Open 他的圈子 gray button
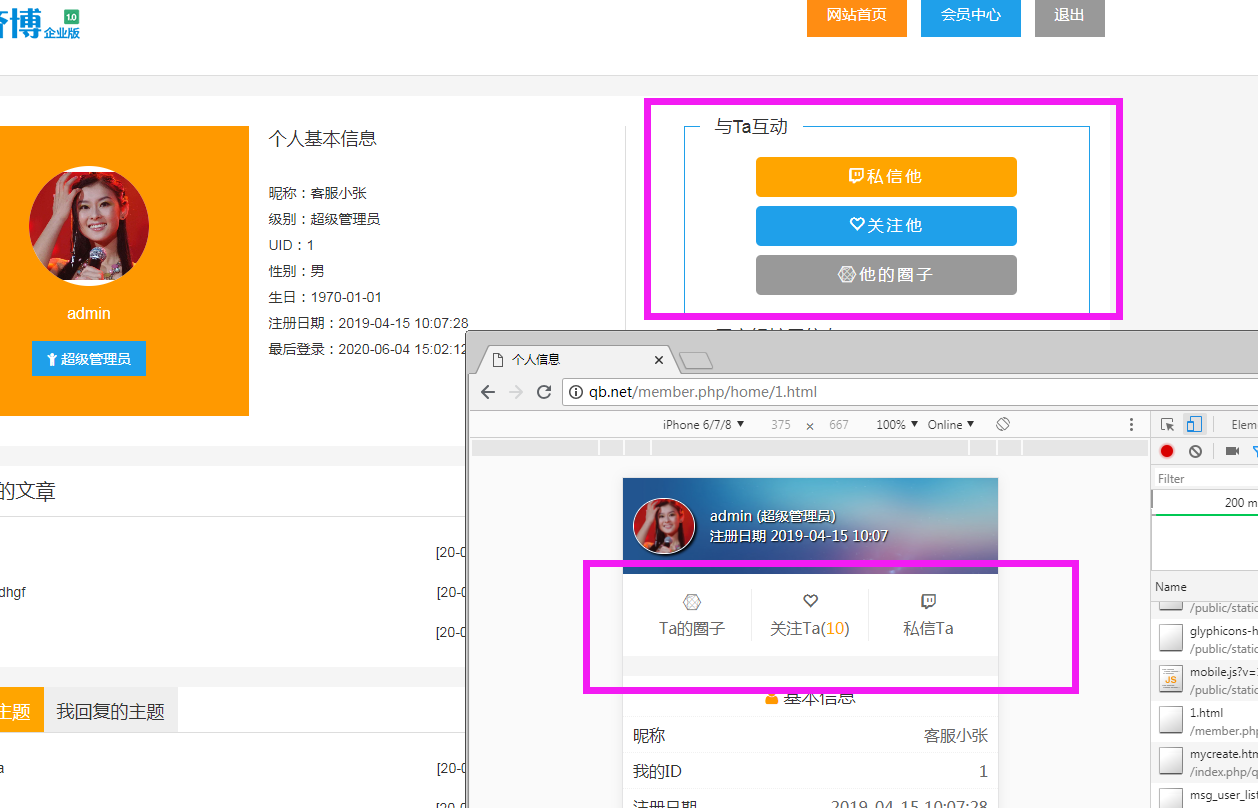Viewport: 1258px width, 808px height. click(886, 275)
